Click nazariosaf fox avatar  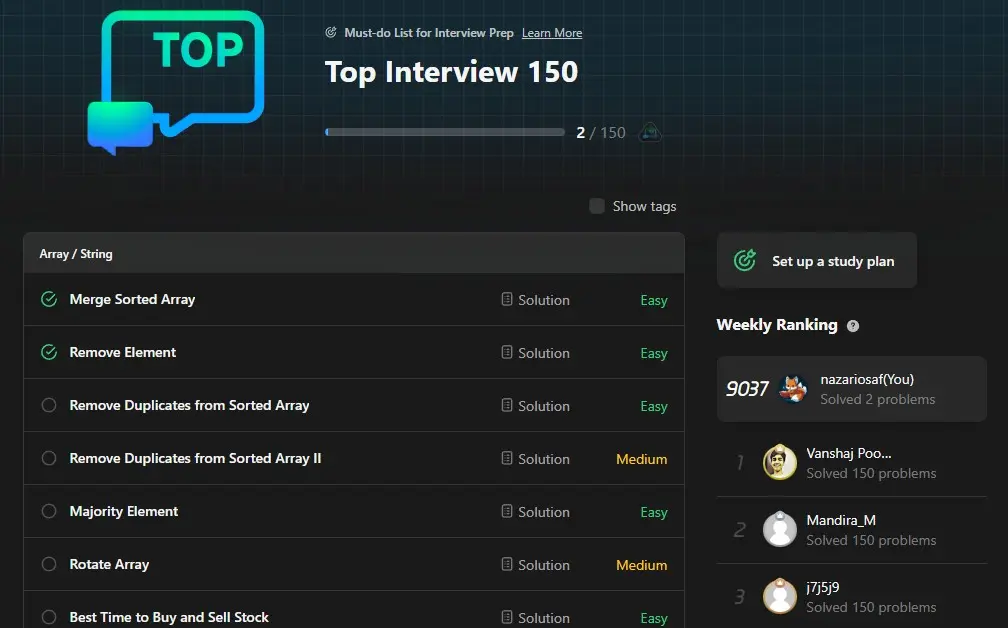793,389
